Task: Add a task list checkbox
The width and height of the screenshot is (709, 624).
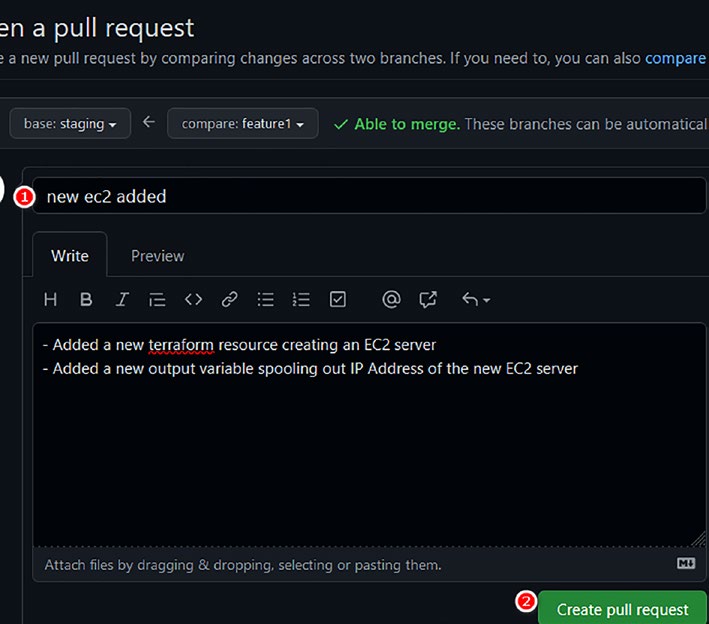Action: (338, 299)
